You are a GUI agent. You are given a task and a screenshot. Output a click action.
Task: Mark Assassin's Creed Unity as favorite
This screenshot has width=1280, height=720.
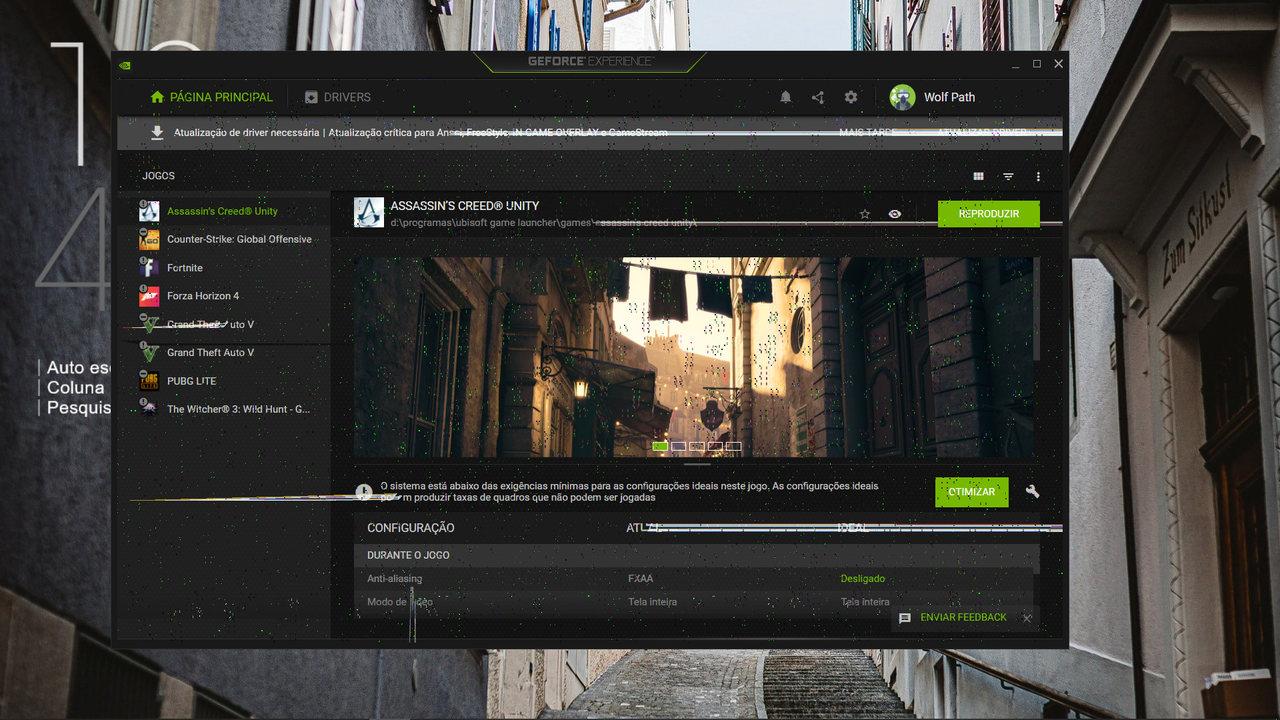pos(865,214)
